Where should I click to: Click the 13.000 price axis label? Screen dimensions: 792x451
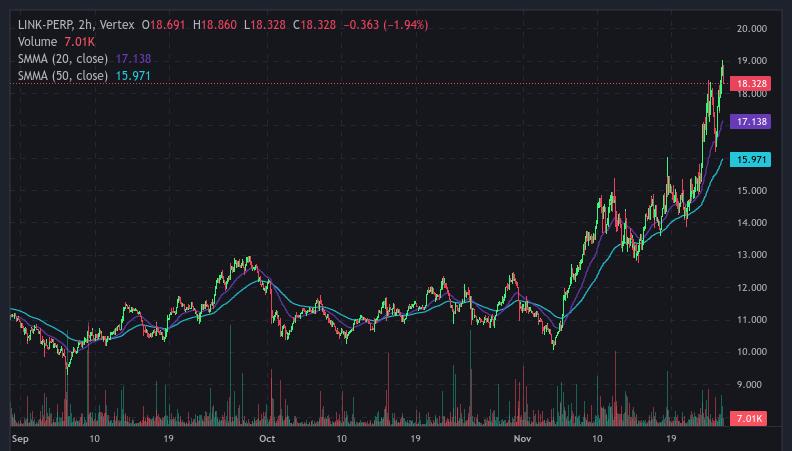[x=752, y=255]
